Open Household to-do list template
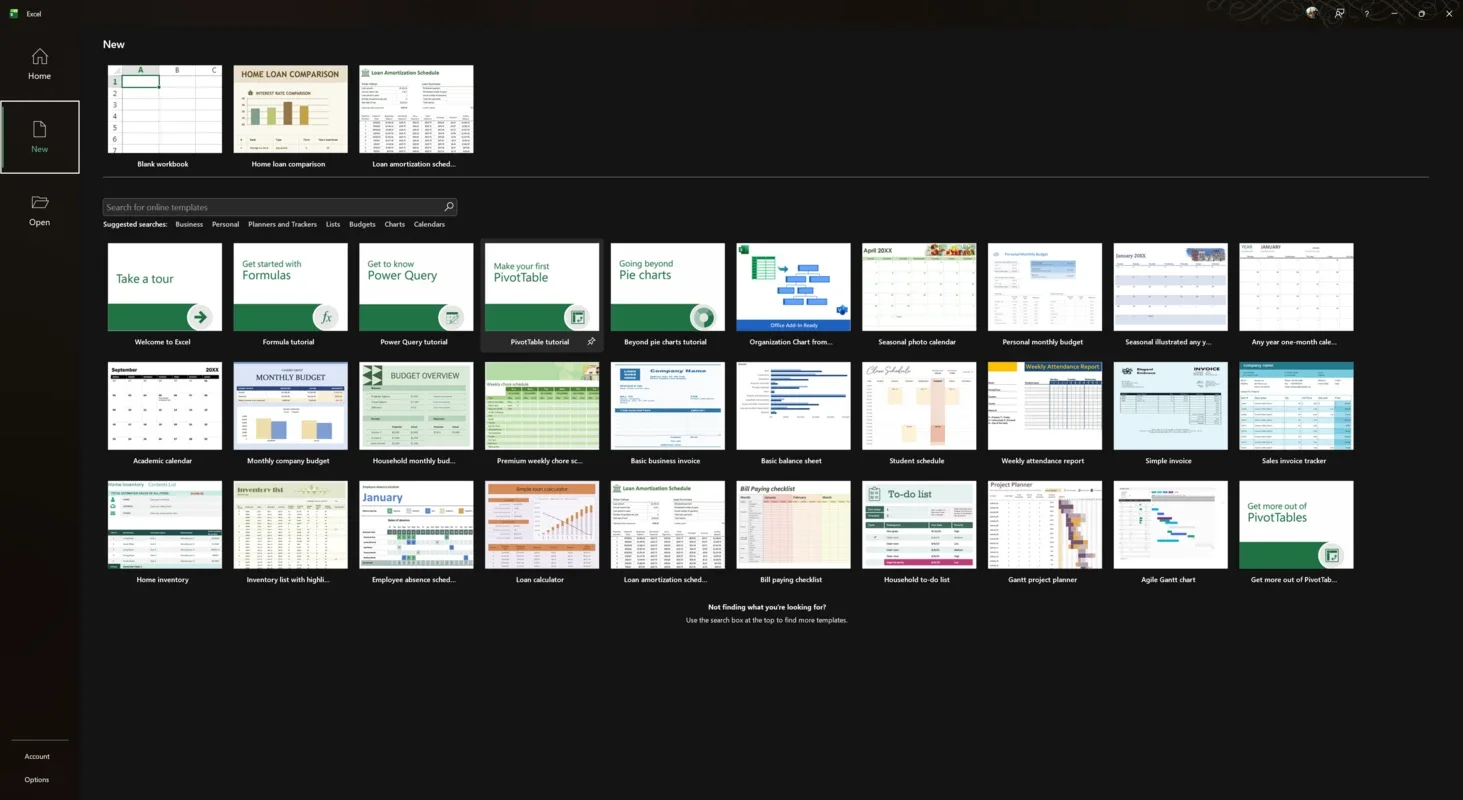 point(919,534)
